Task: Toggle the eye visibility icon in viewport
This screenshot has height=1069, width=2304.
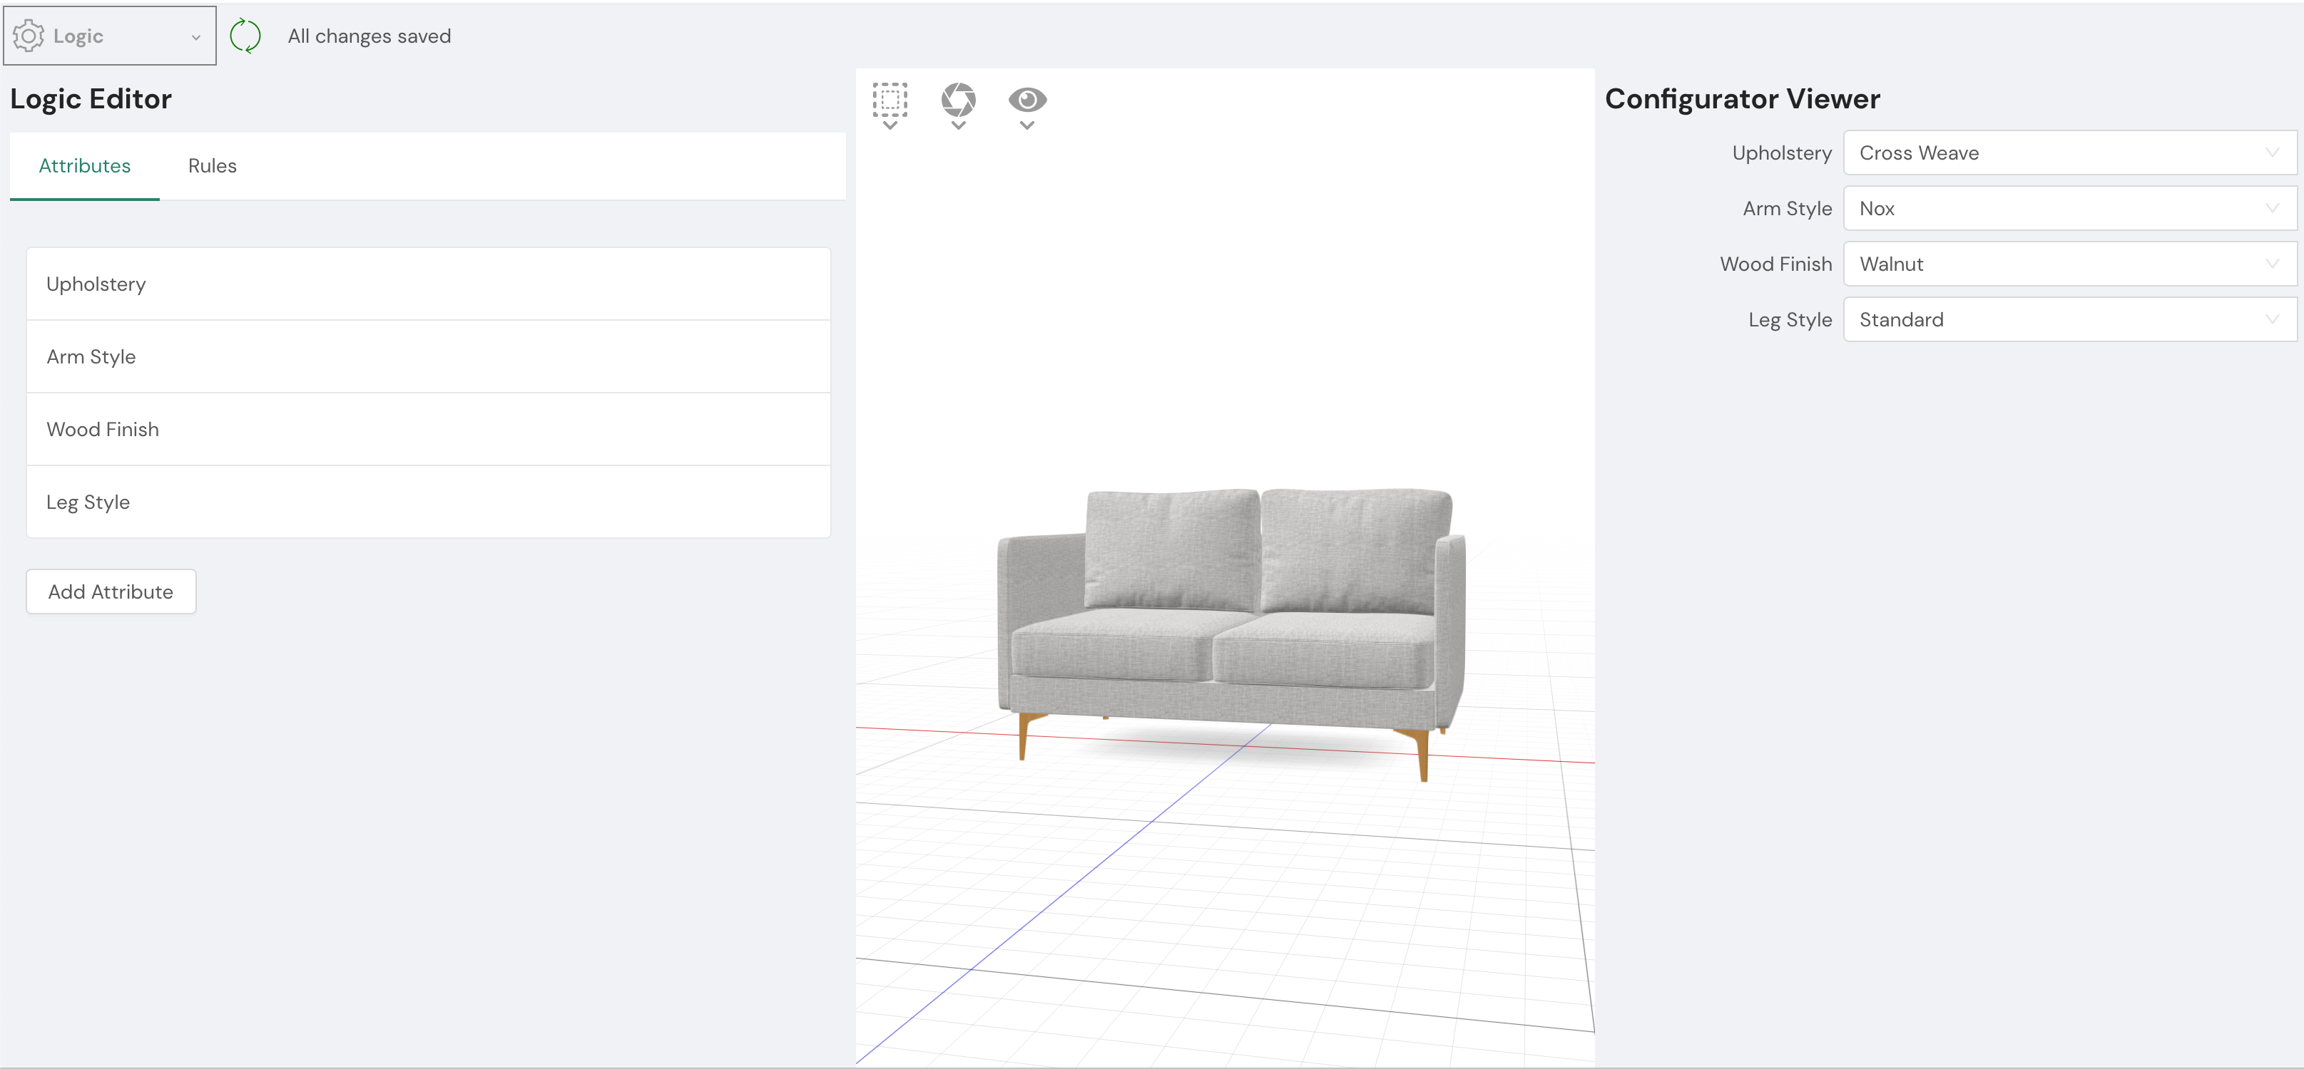Action: coord(1027,99)
